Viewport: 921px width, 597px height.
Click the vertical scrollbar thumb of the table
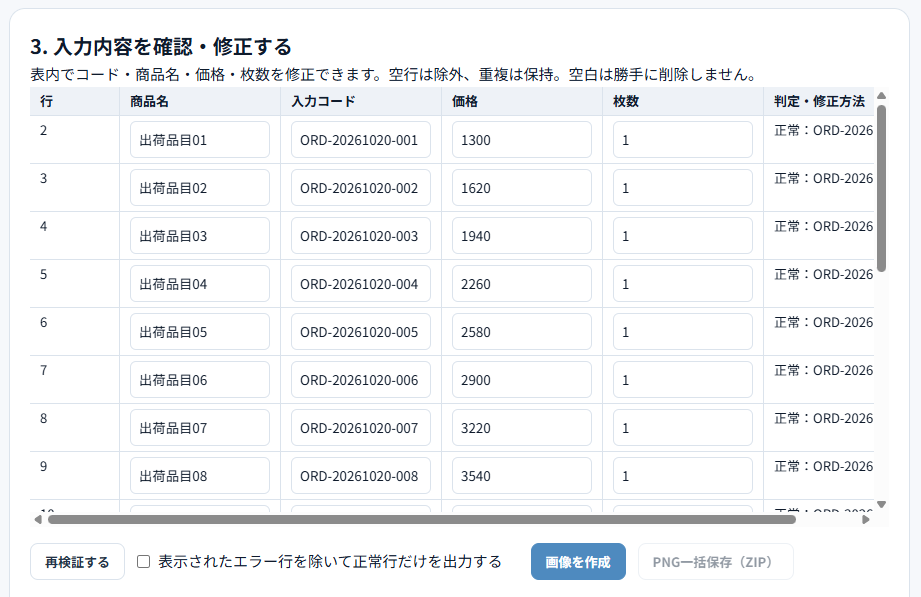pos(881,188)
